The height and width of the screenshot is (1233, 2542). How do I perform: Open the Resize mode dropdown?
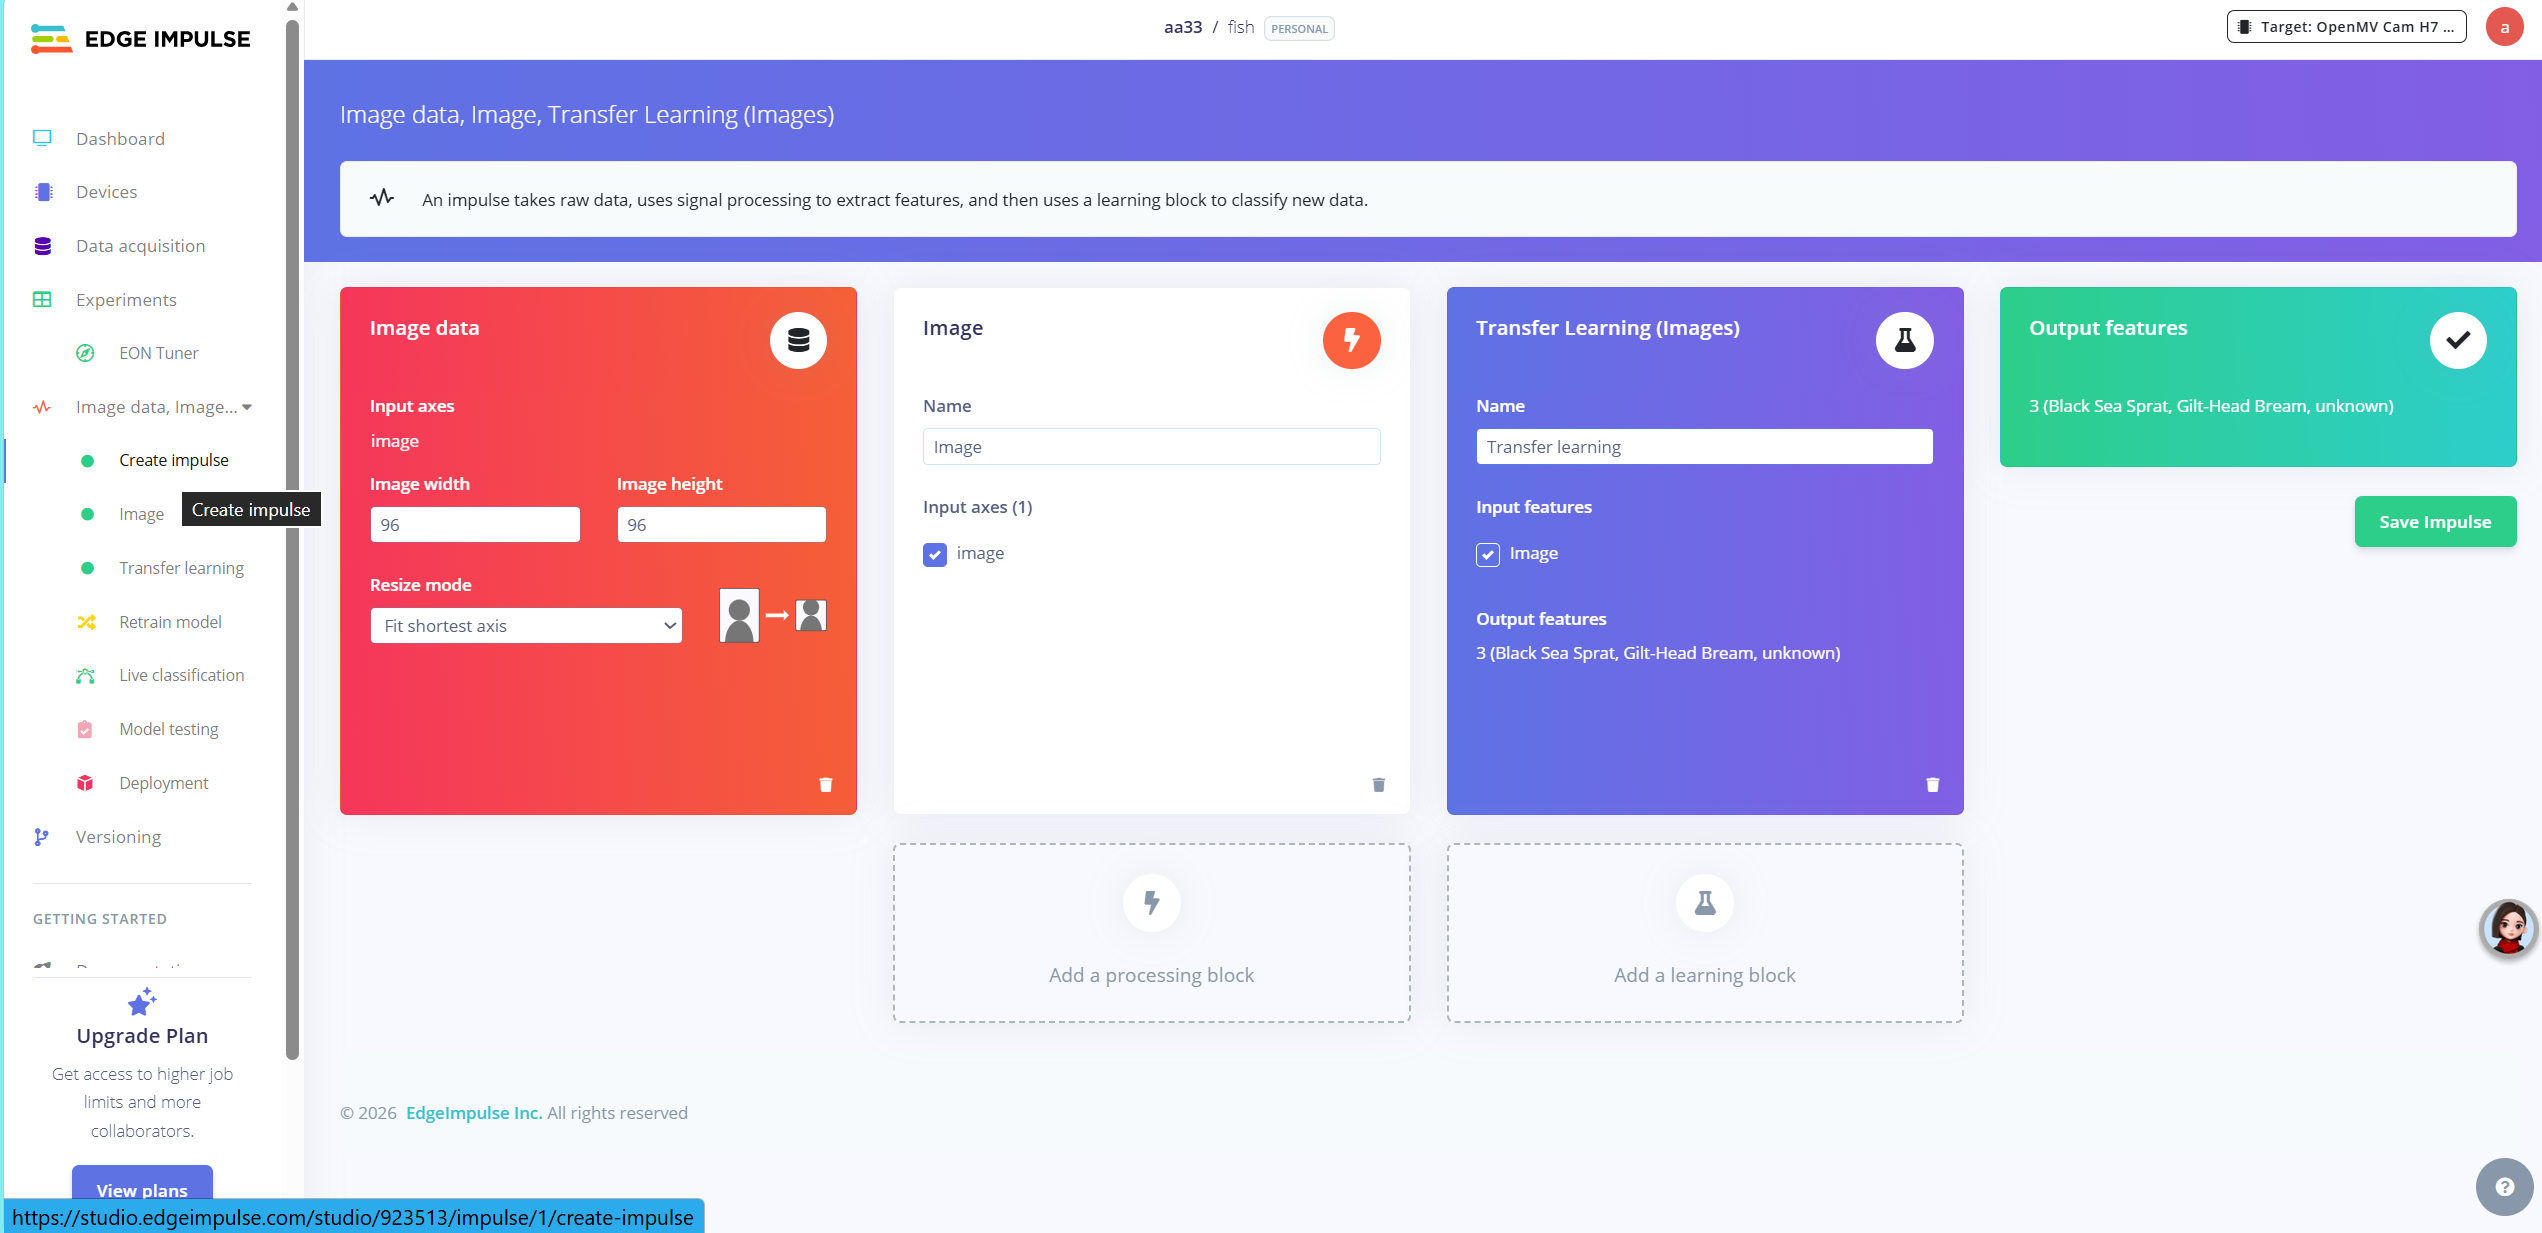click(526, 626)
